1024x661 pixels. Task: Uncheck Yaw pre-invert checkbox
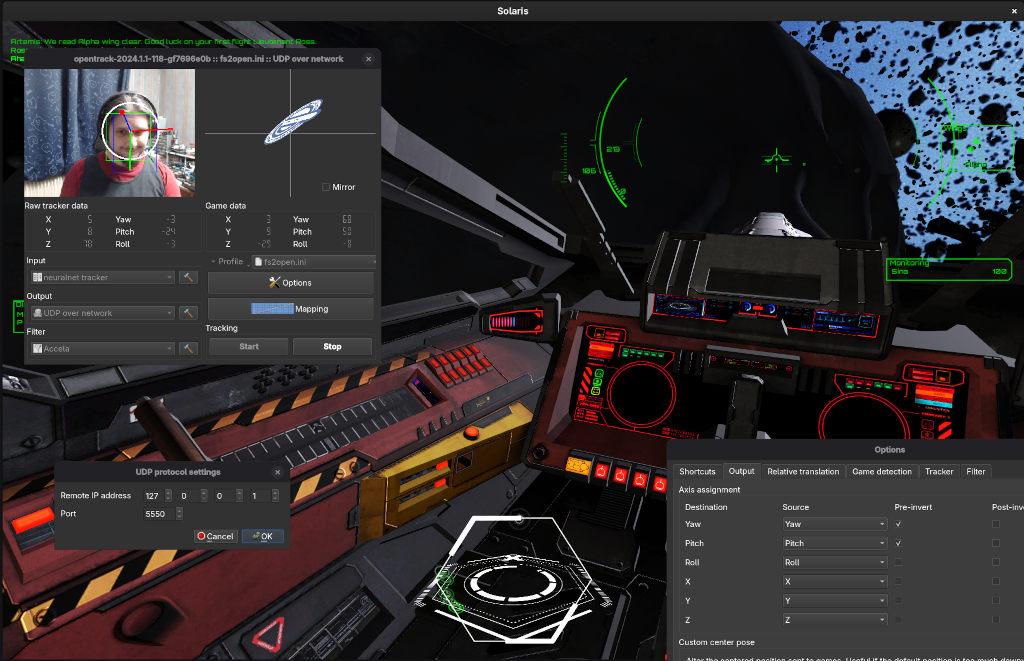pyautogui.click(x=898, y=524)
